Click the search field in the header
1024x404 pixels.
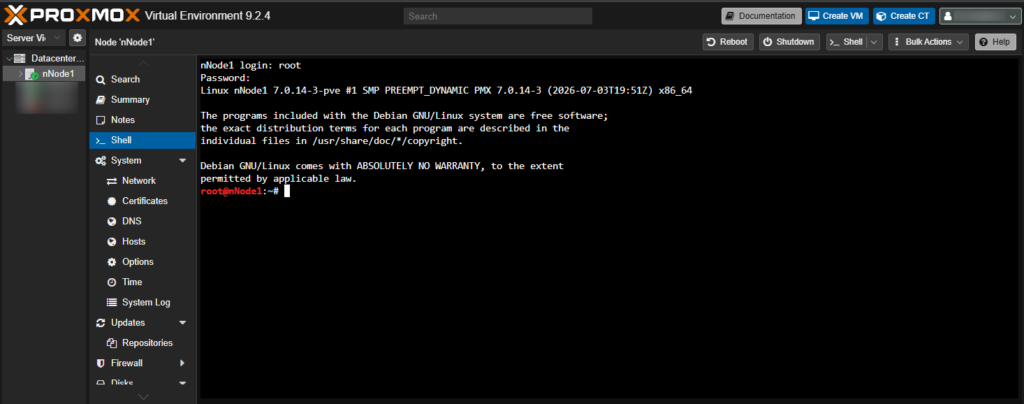click(x=498, y=16)
